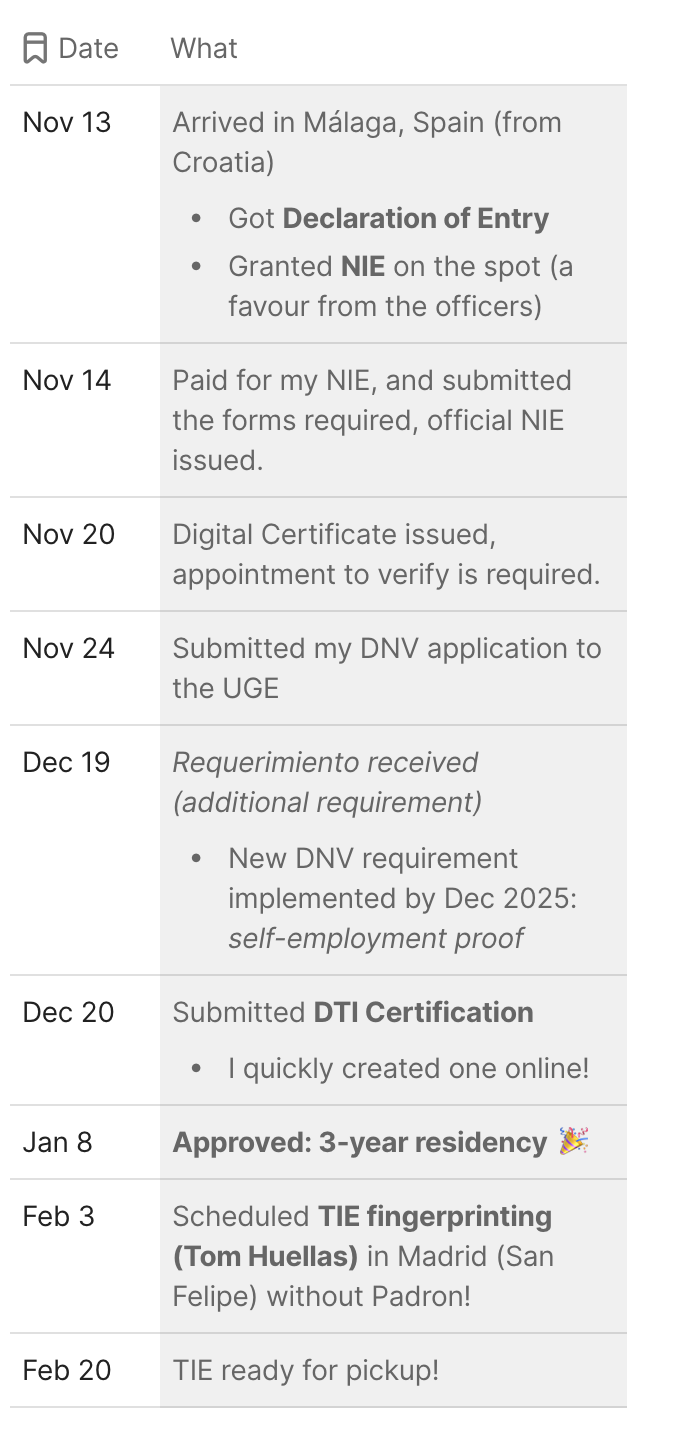Click the Nov 14 date cell

67,380
